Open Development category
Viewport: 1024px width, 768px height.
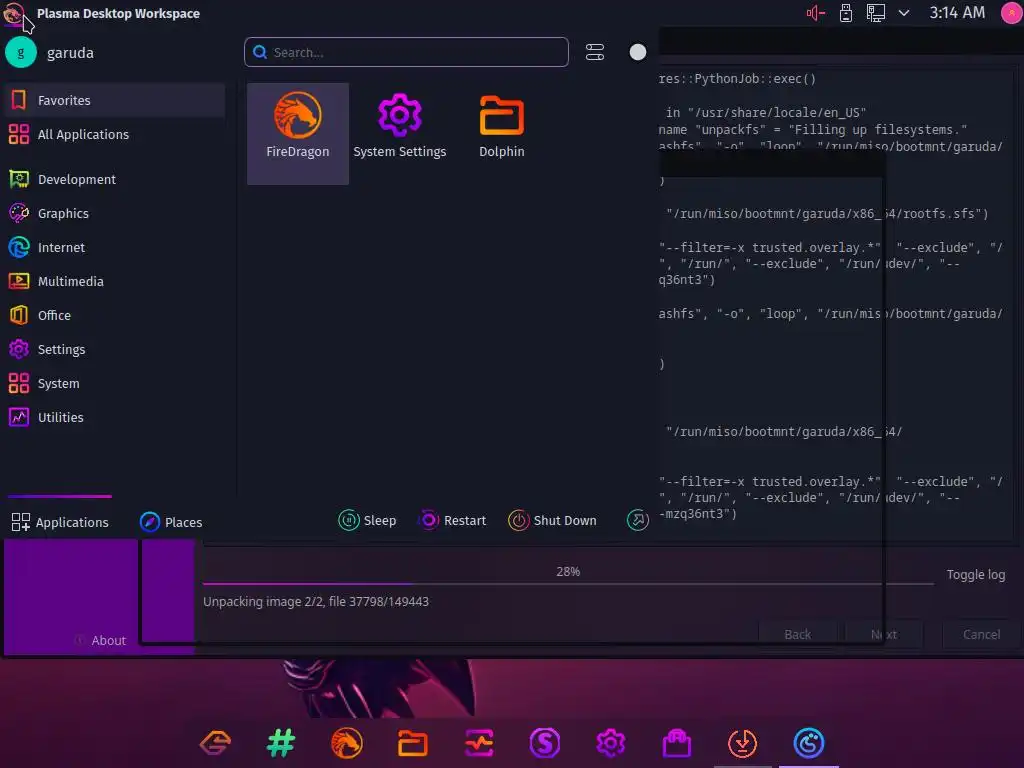[x=114, y=179]
